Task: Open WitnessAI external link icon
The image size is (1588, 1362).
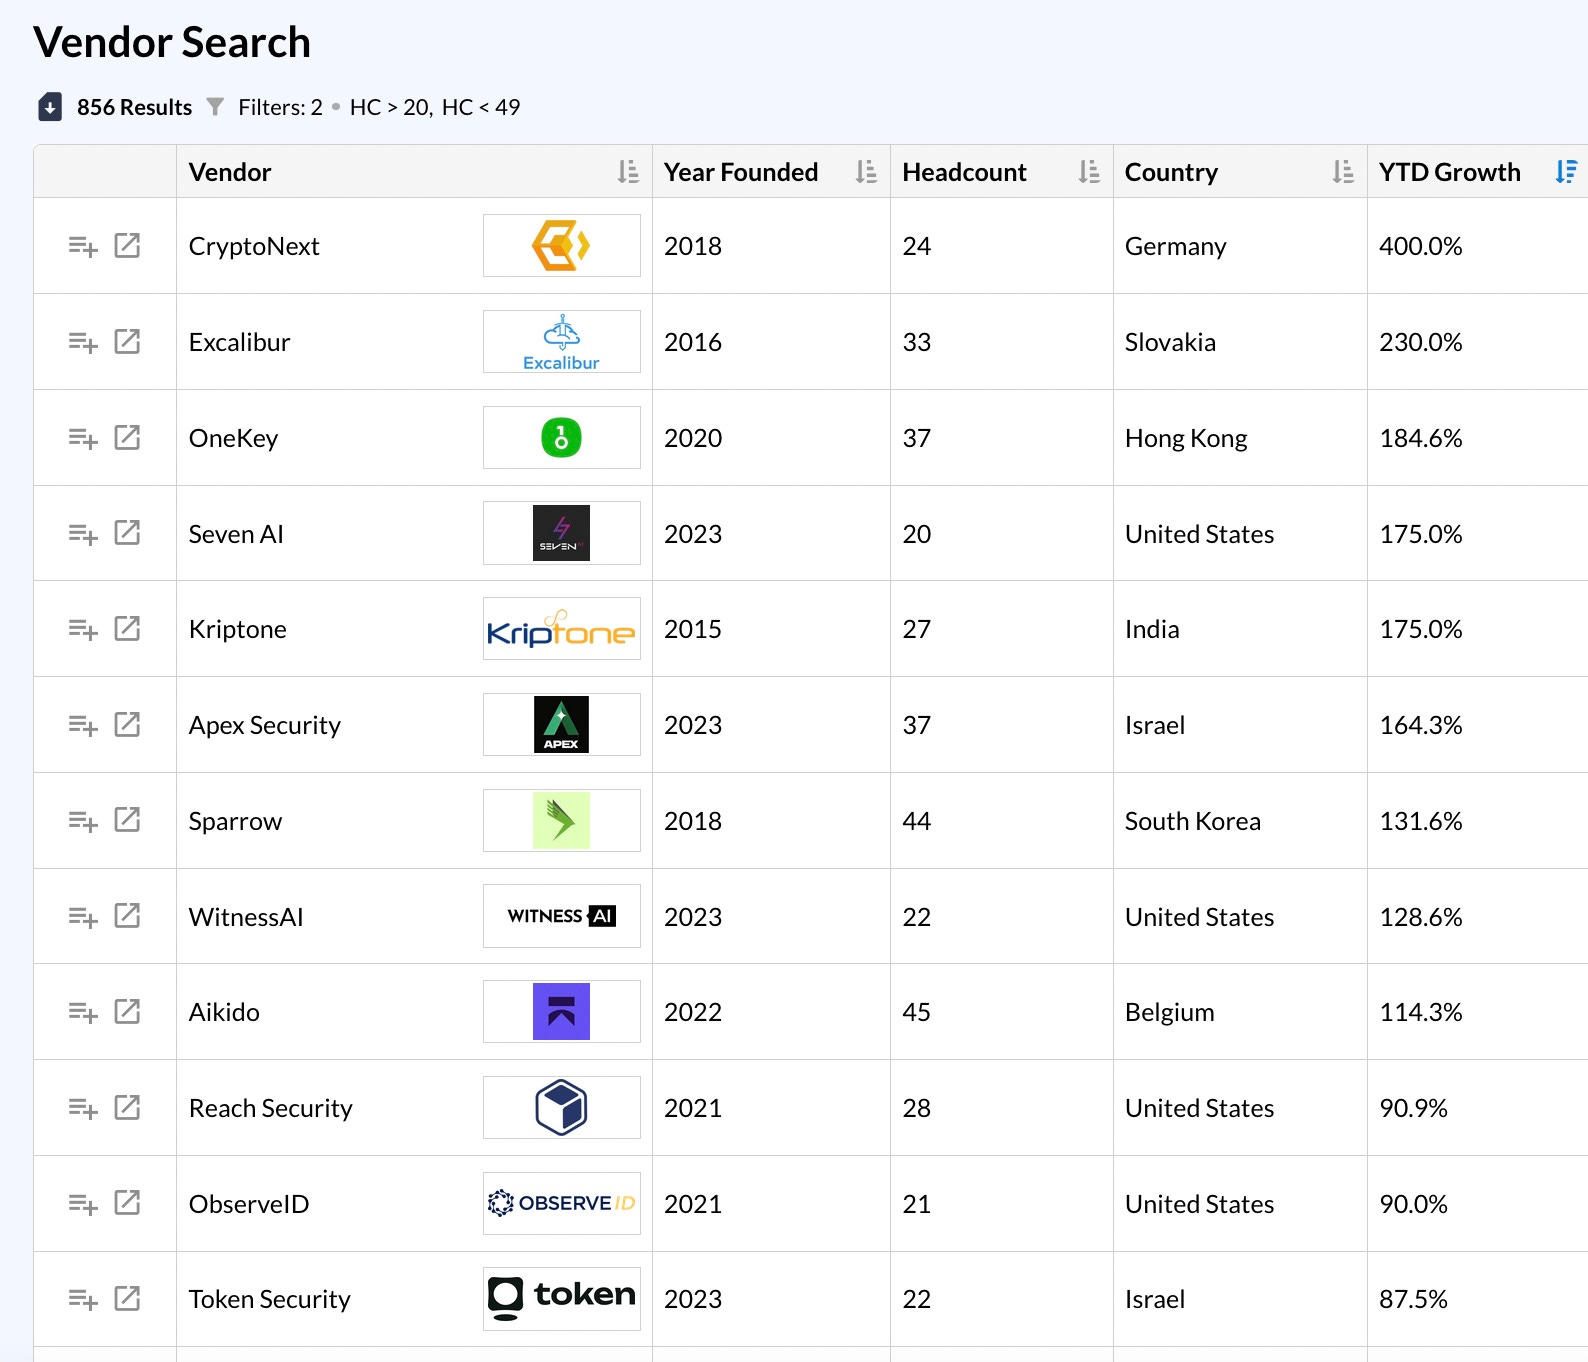Action: click(127, 915)
